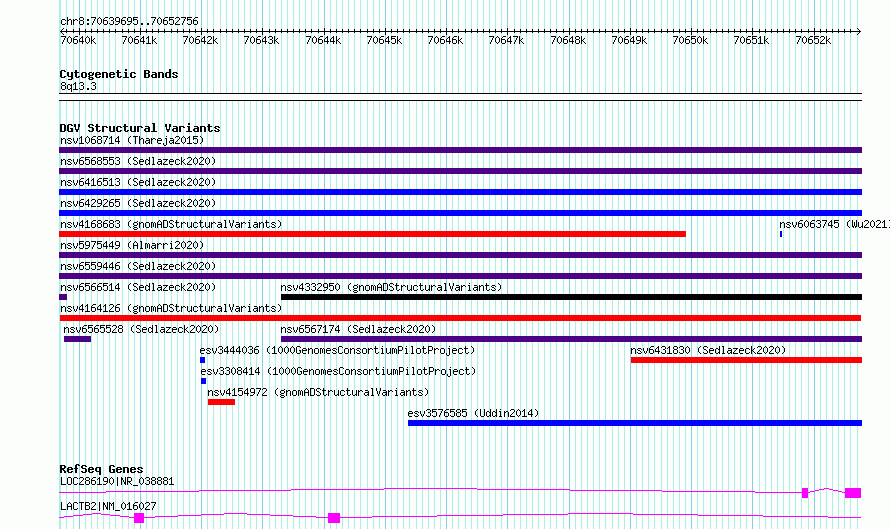
Task: Click the 70648k ruler tick label
Action: [x=568, y=40]
